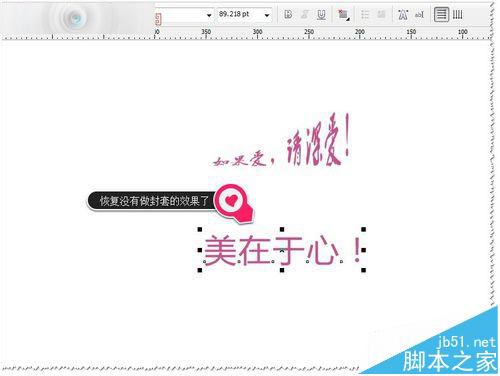The height and width of the screenshot is (376, 500).
Task: Click the drop cap icon
Action: coord(381,14)
